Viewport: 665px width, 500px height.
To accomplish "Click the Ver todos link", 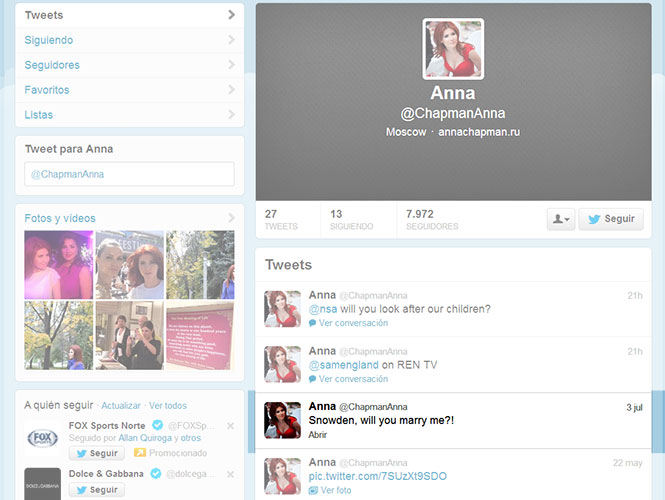I will tap(168, 405).
